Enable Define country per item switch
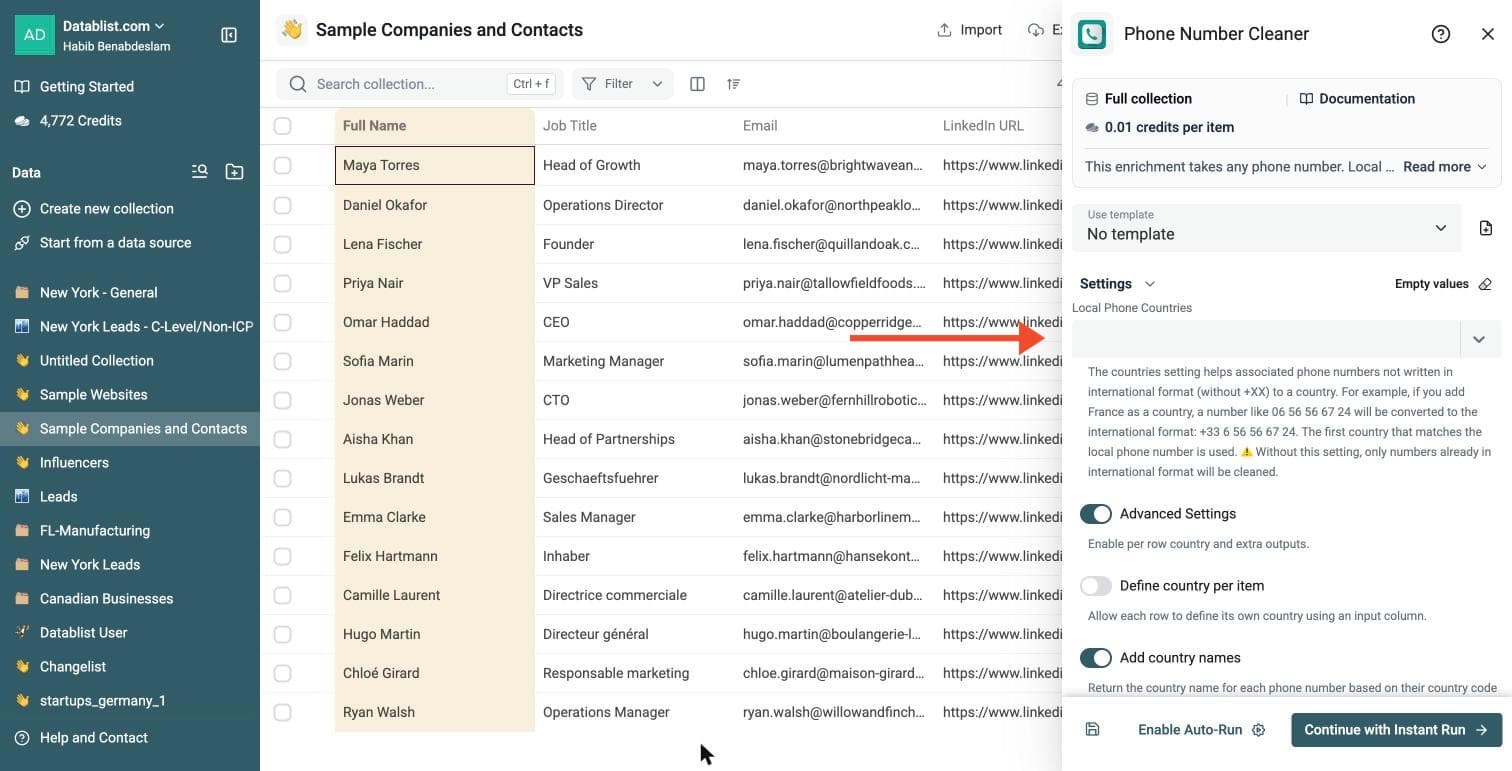1512x771 pixels. 1096,586
